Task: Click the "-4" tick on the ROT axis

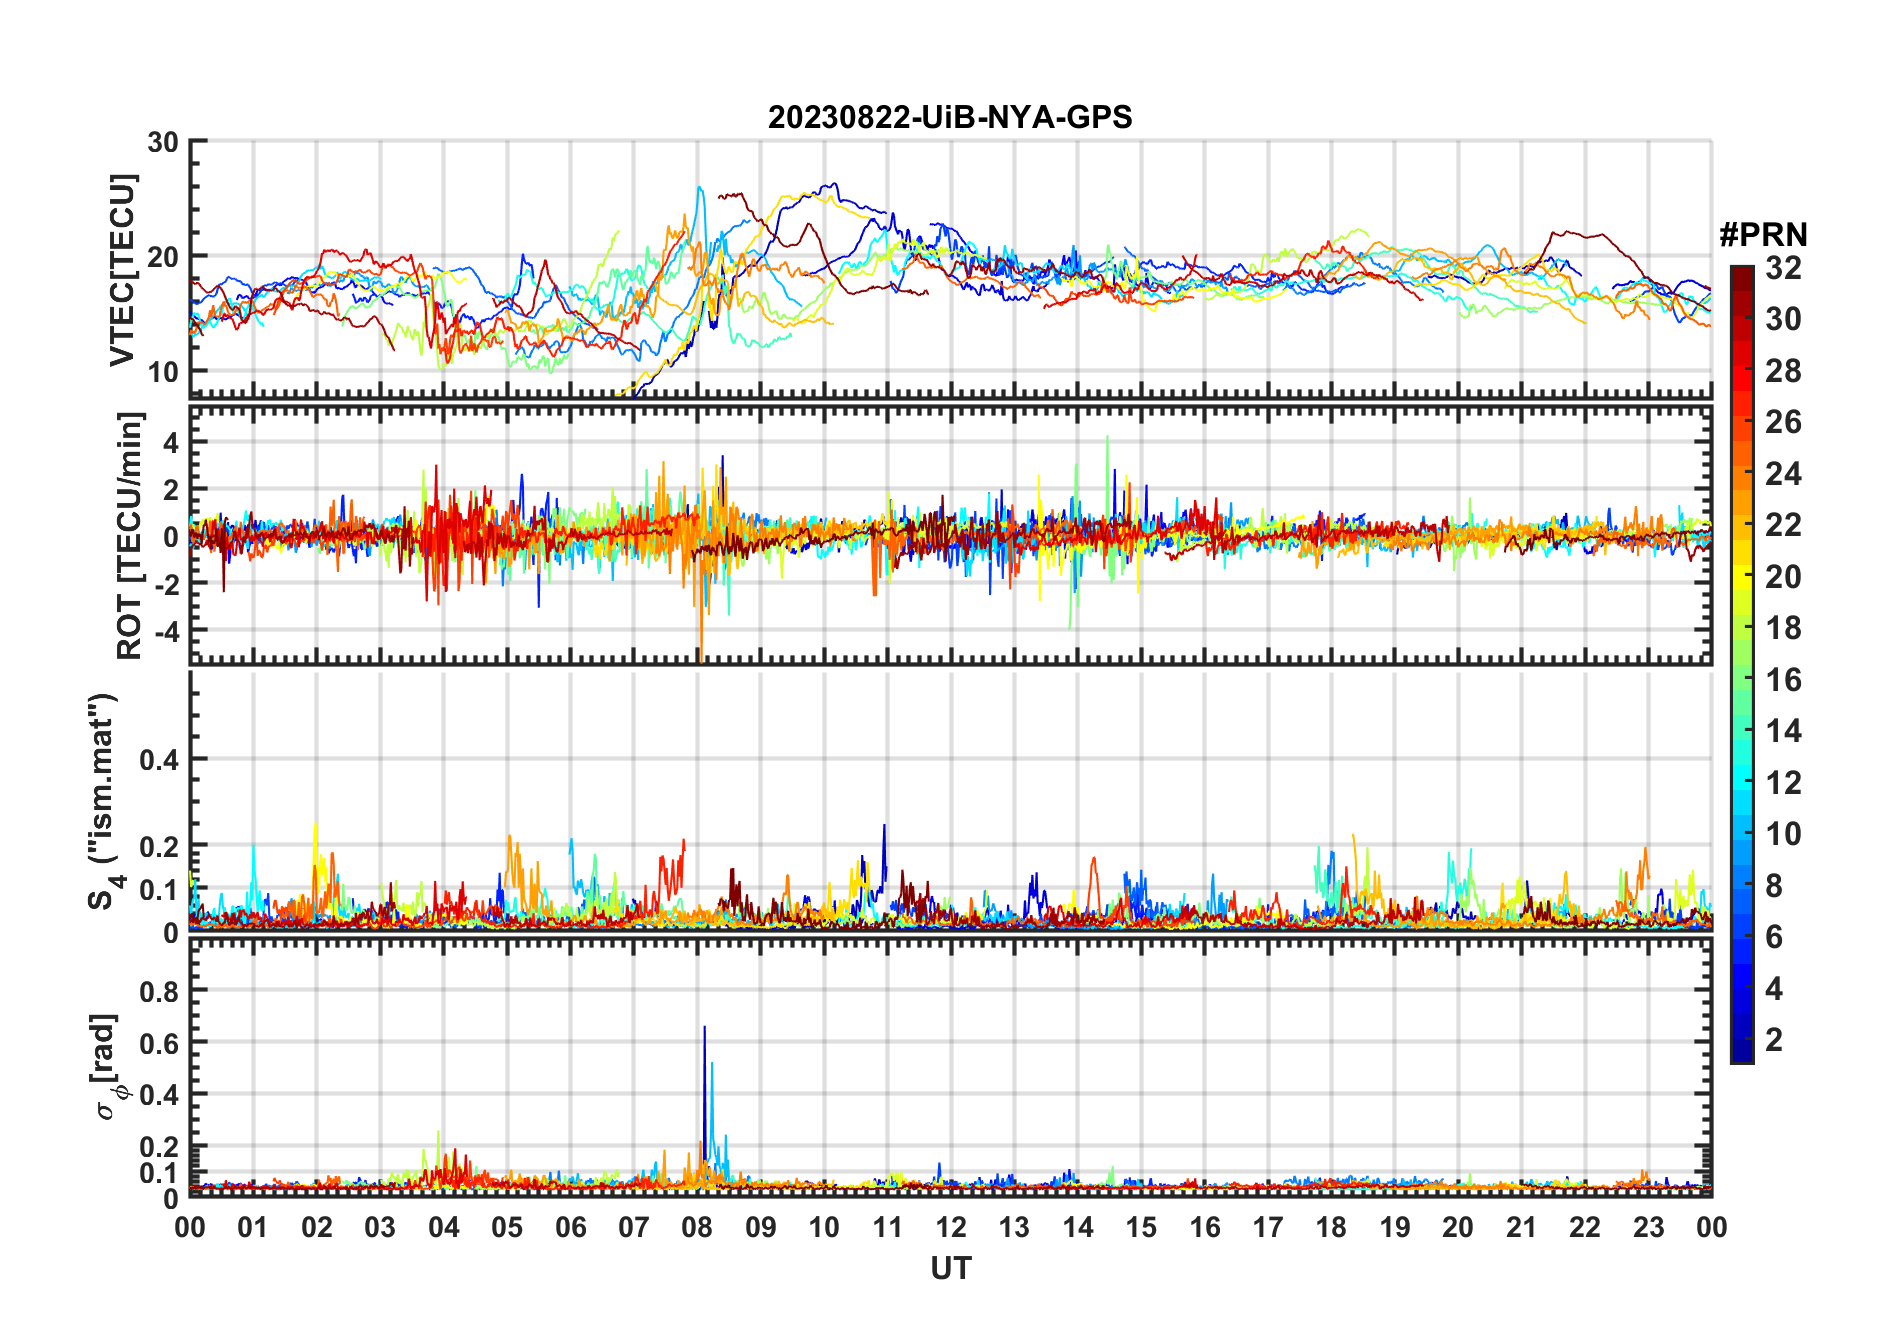Action: click(165, 631)
